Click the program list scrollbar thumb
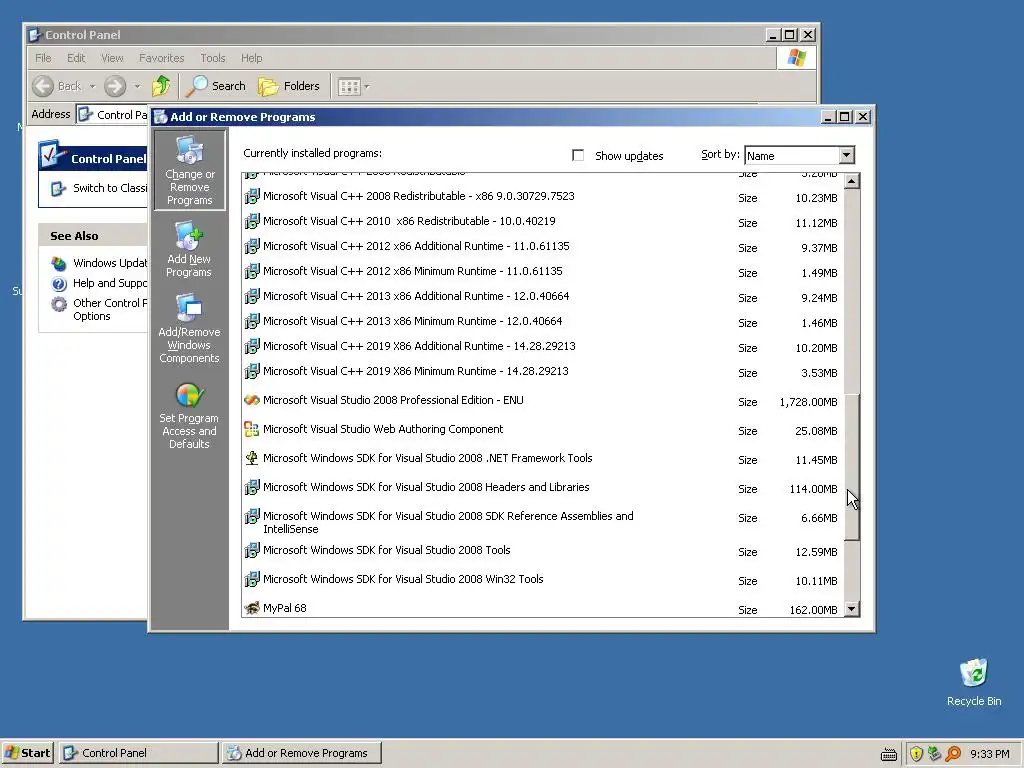 852,466
